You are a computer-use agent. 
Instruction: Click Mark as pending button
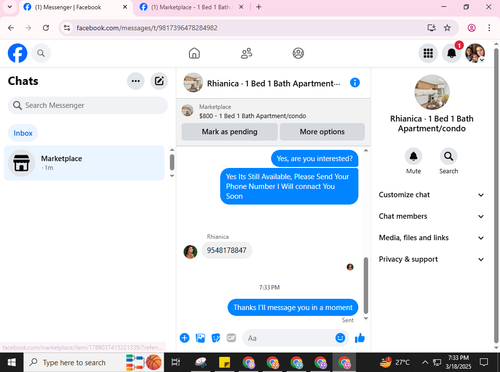coord(229,132)
